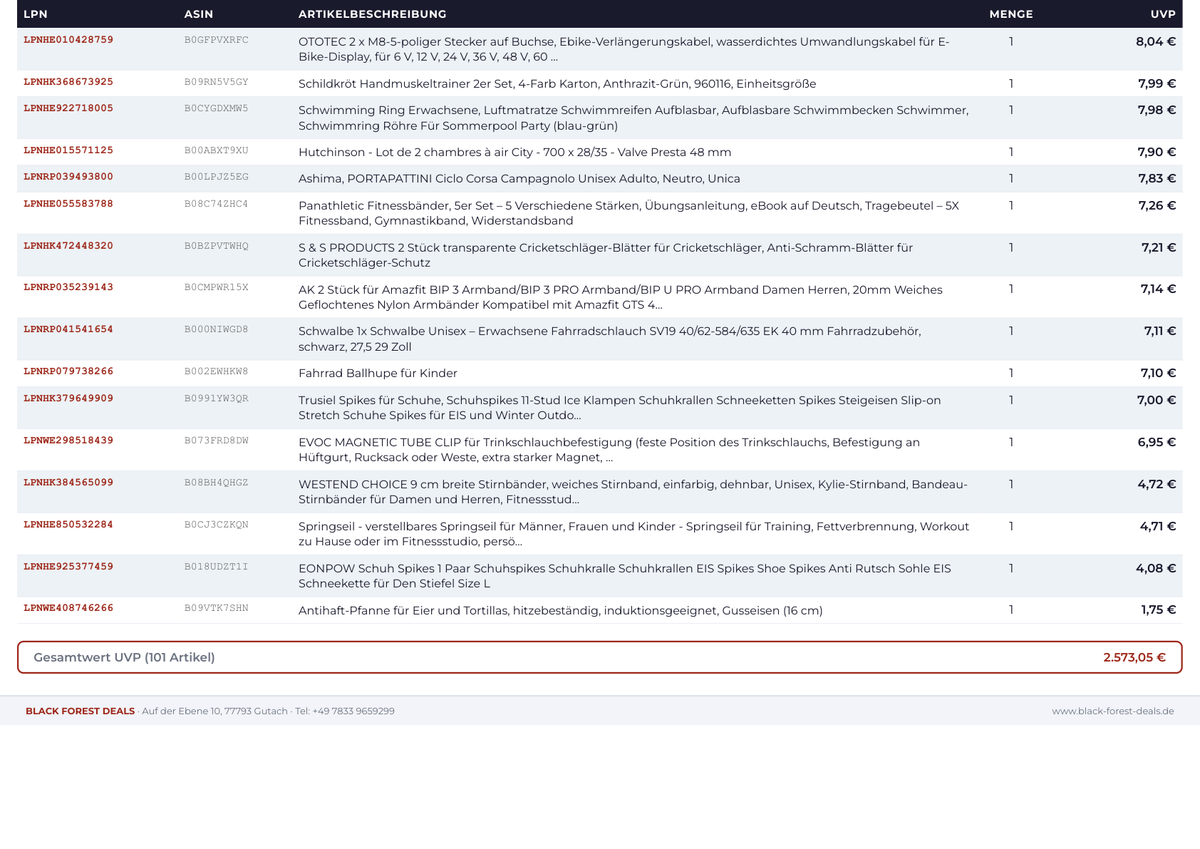This screenshot has width=1200, height=849.
Task: Click the UVP column header
Action: point(1163,14)
